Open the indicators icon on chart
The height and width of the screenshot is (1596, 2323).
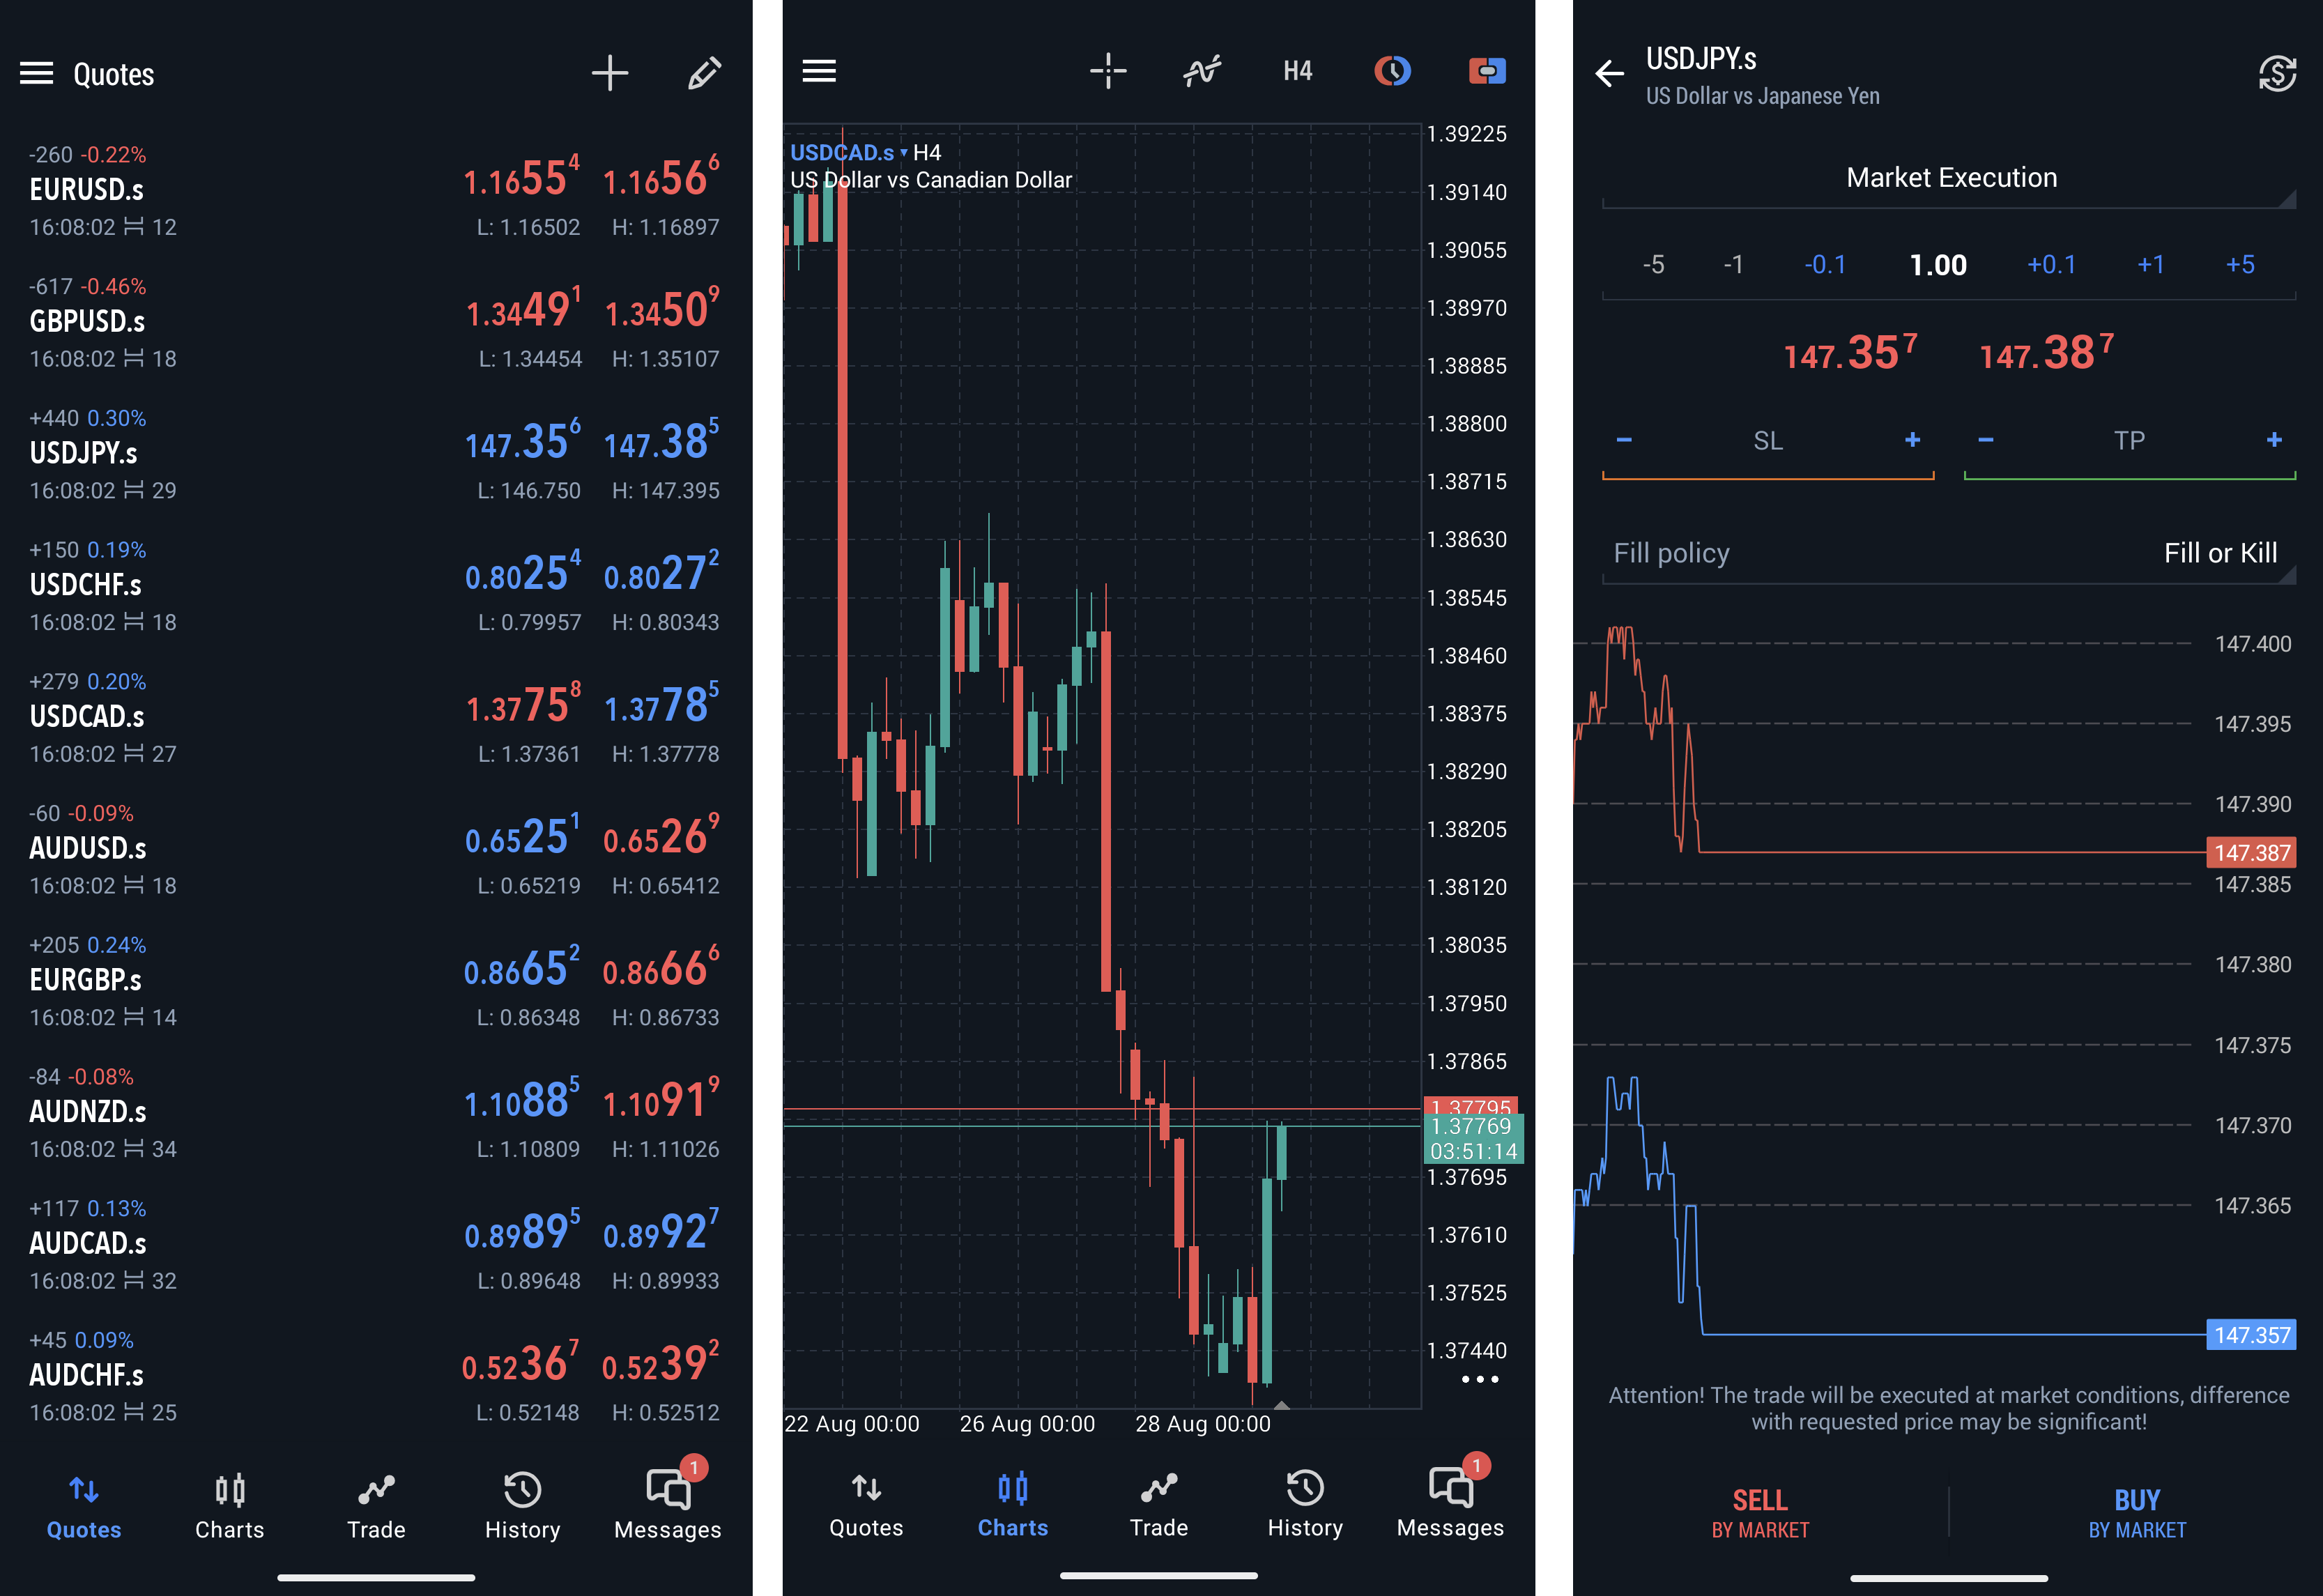(1202, 71)
